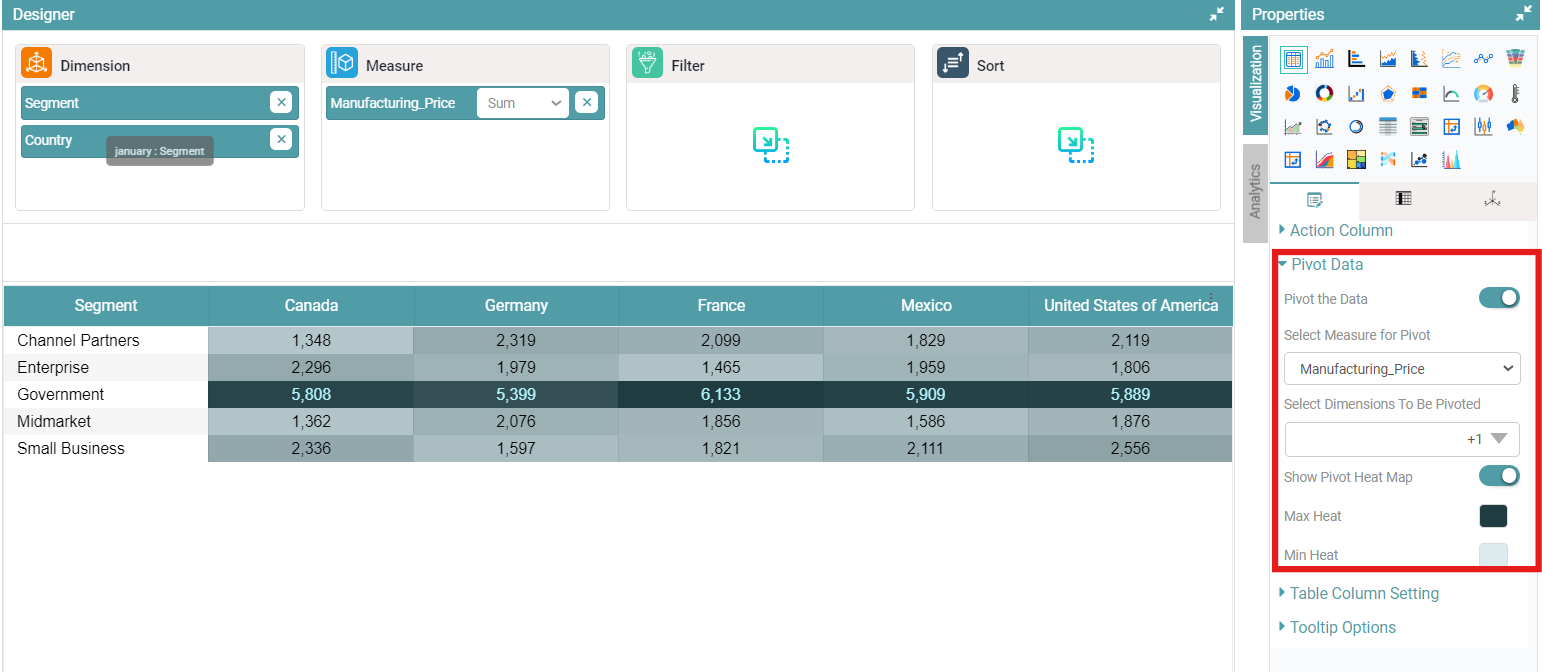Open Select Measure for Pivot dropdown
Viewport: 1542px width, 672px height.
[x=1401, y=369]
